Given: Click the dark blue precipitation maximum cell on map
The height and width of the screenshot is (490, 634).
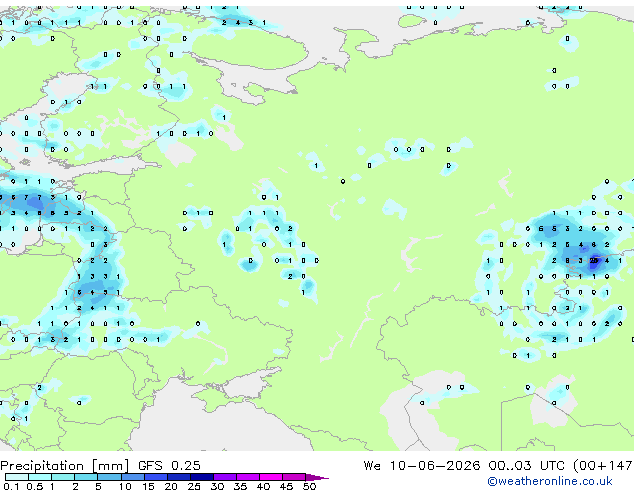Looking at the screenshot, I should tap(594, 263).
